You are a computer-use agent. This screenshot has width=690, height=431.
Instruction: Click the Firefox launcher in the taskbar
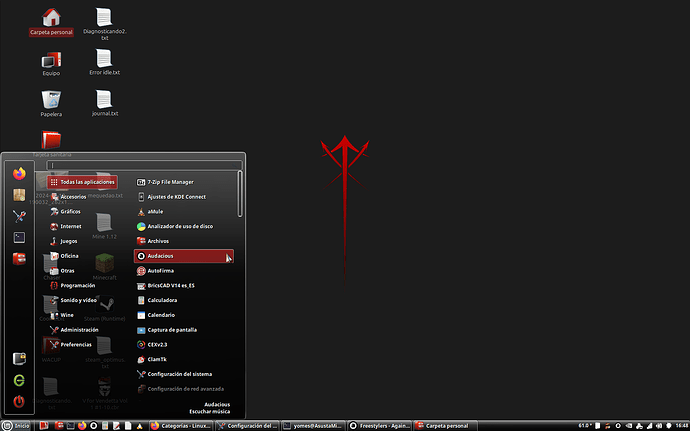tap(82, 426)
